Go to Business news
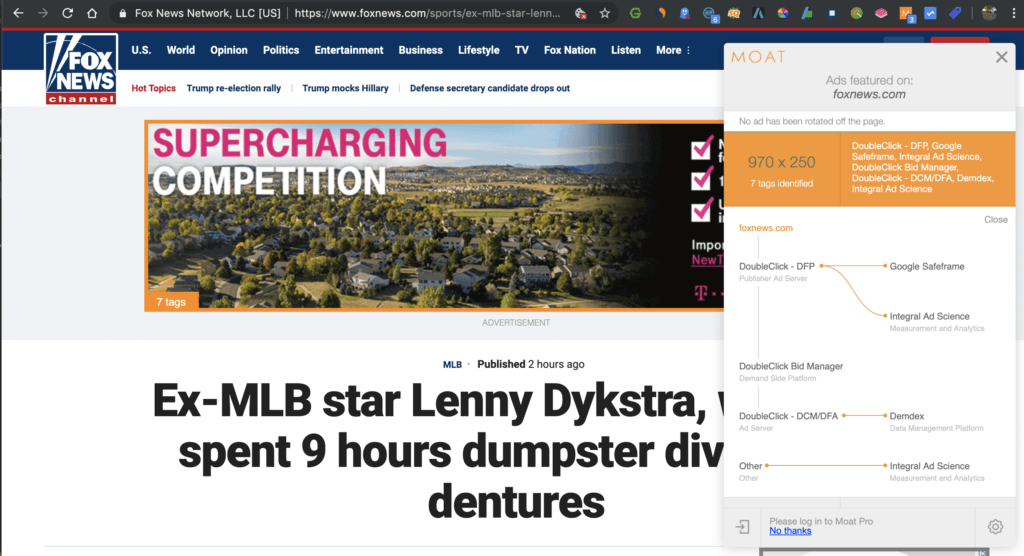1024x556 pixels. pos(421,50)
